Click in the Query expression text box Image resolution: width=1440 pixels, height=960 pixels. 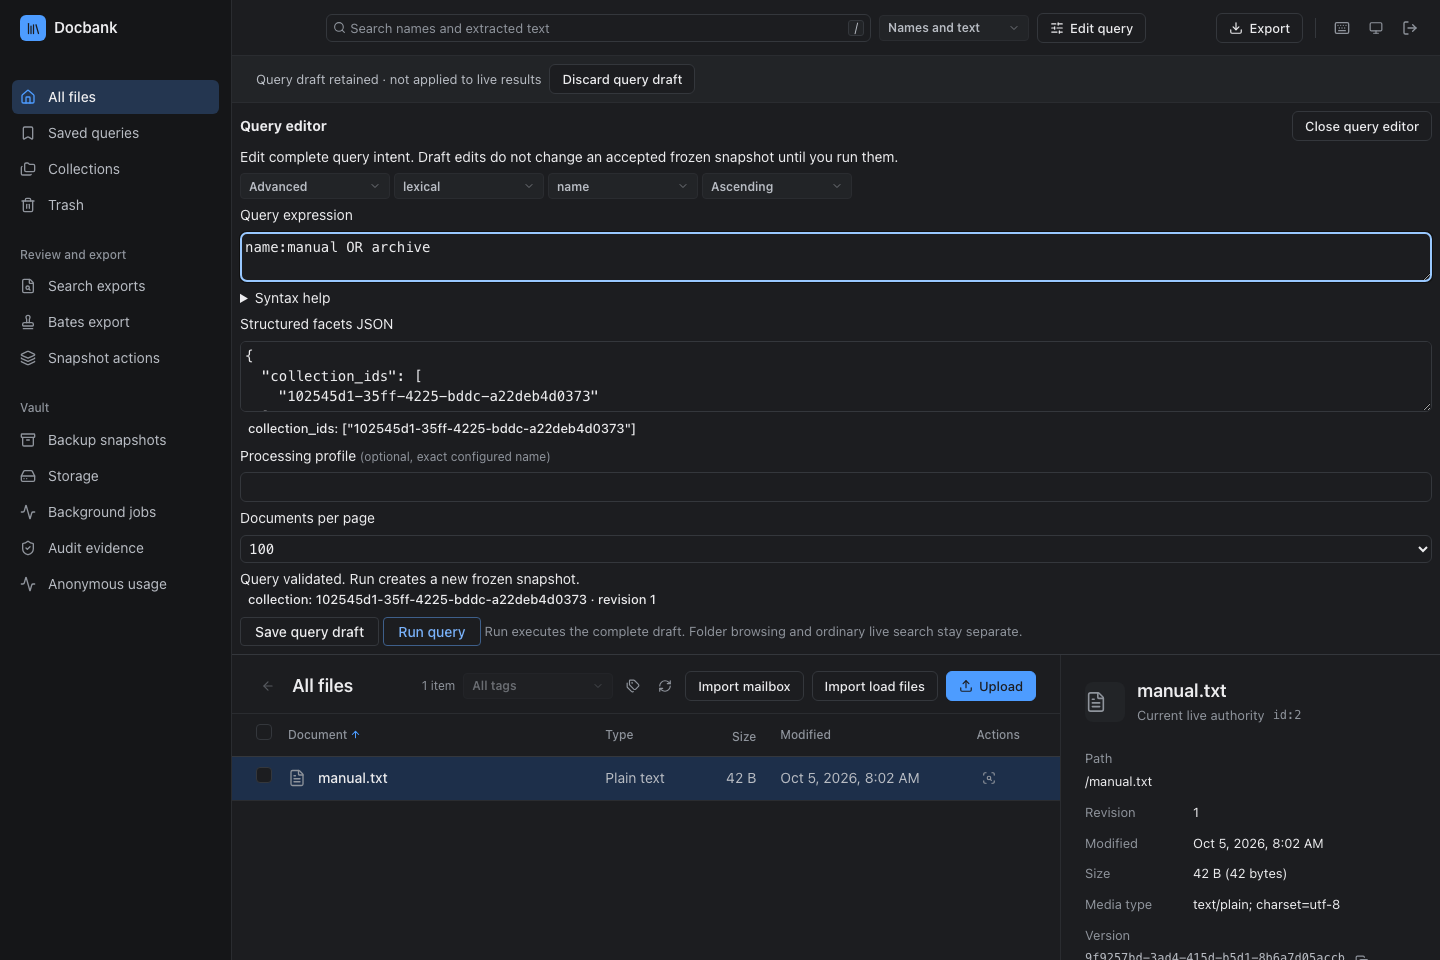836,257
